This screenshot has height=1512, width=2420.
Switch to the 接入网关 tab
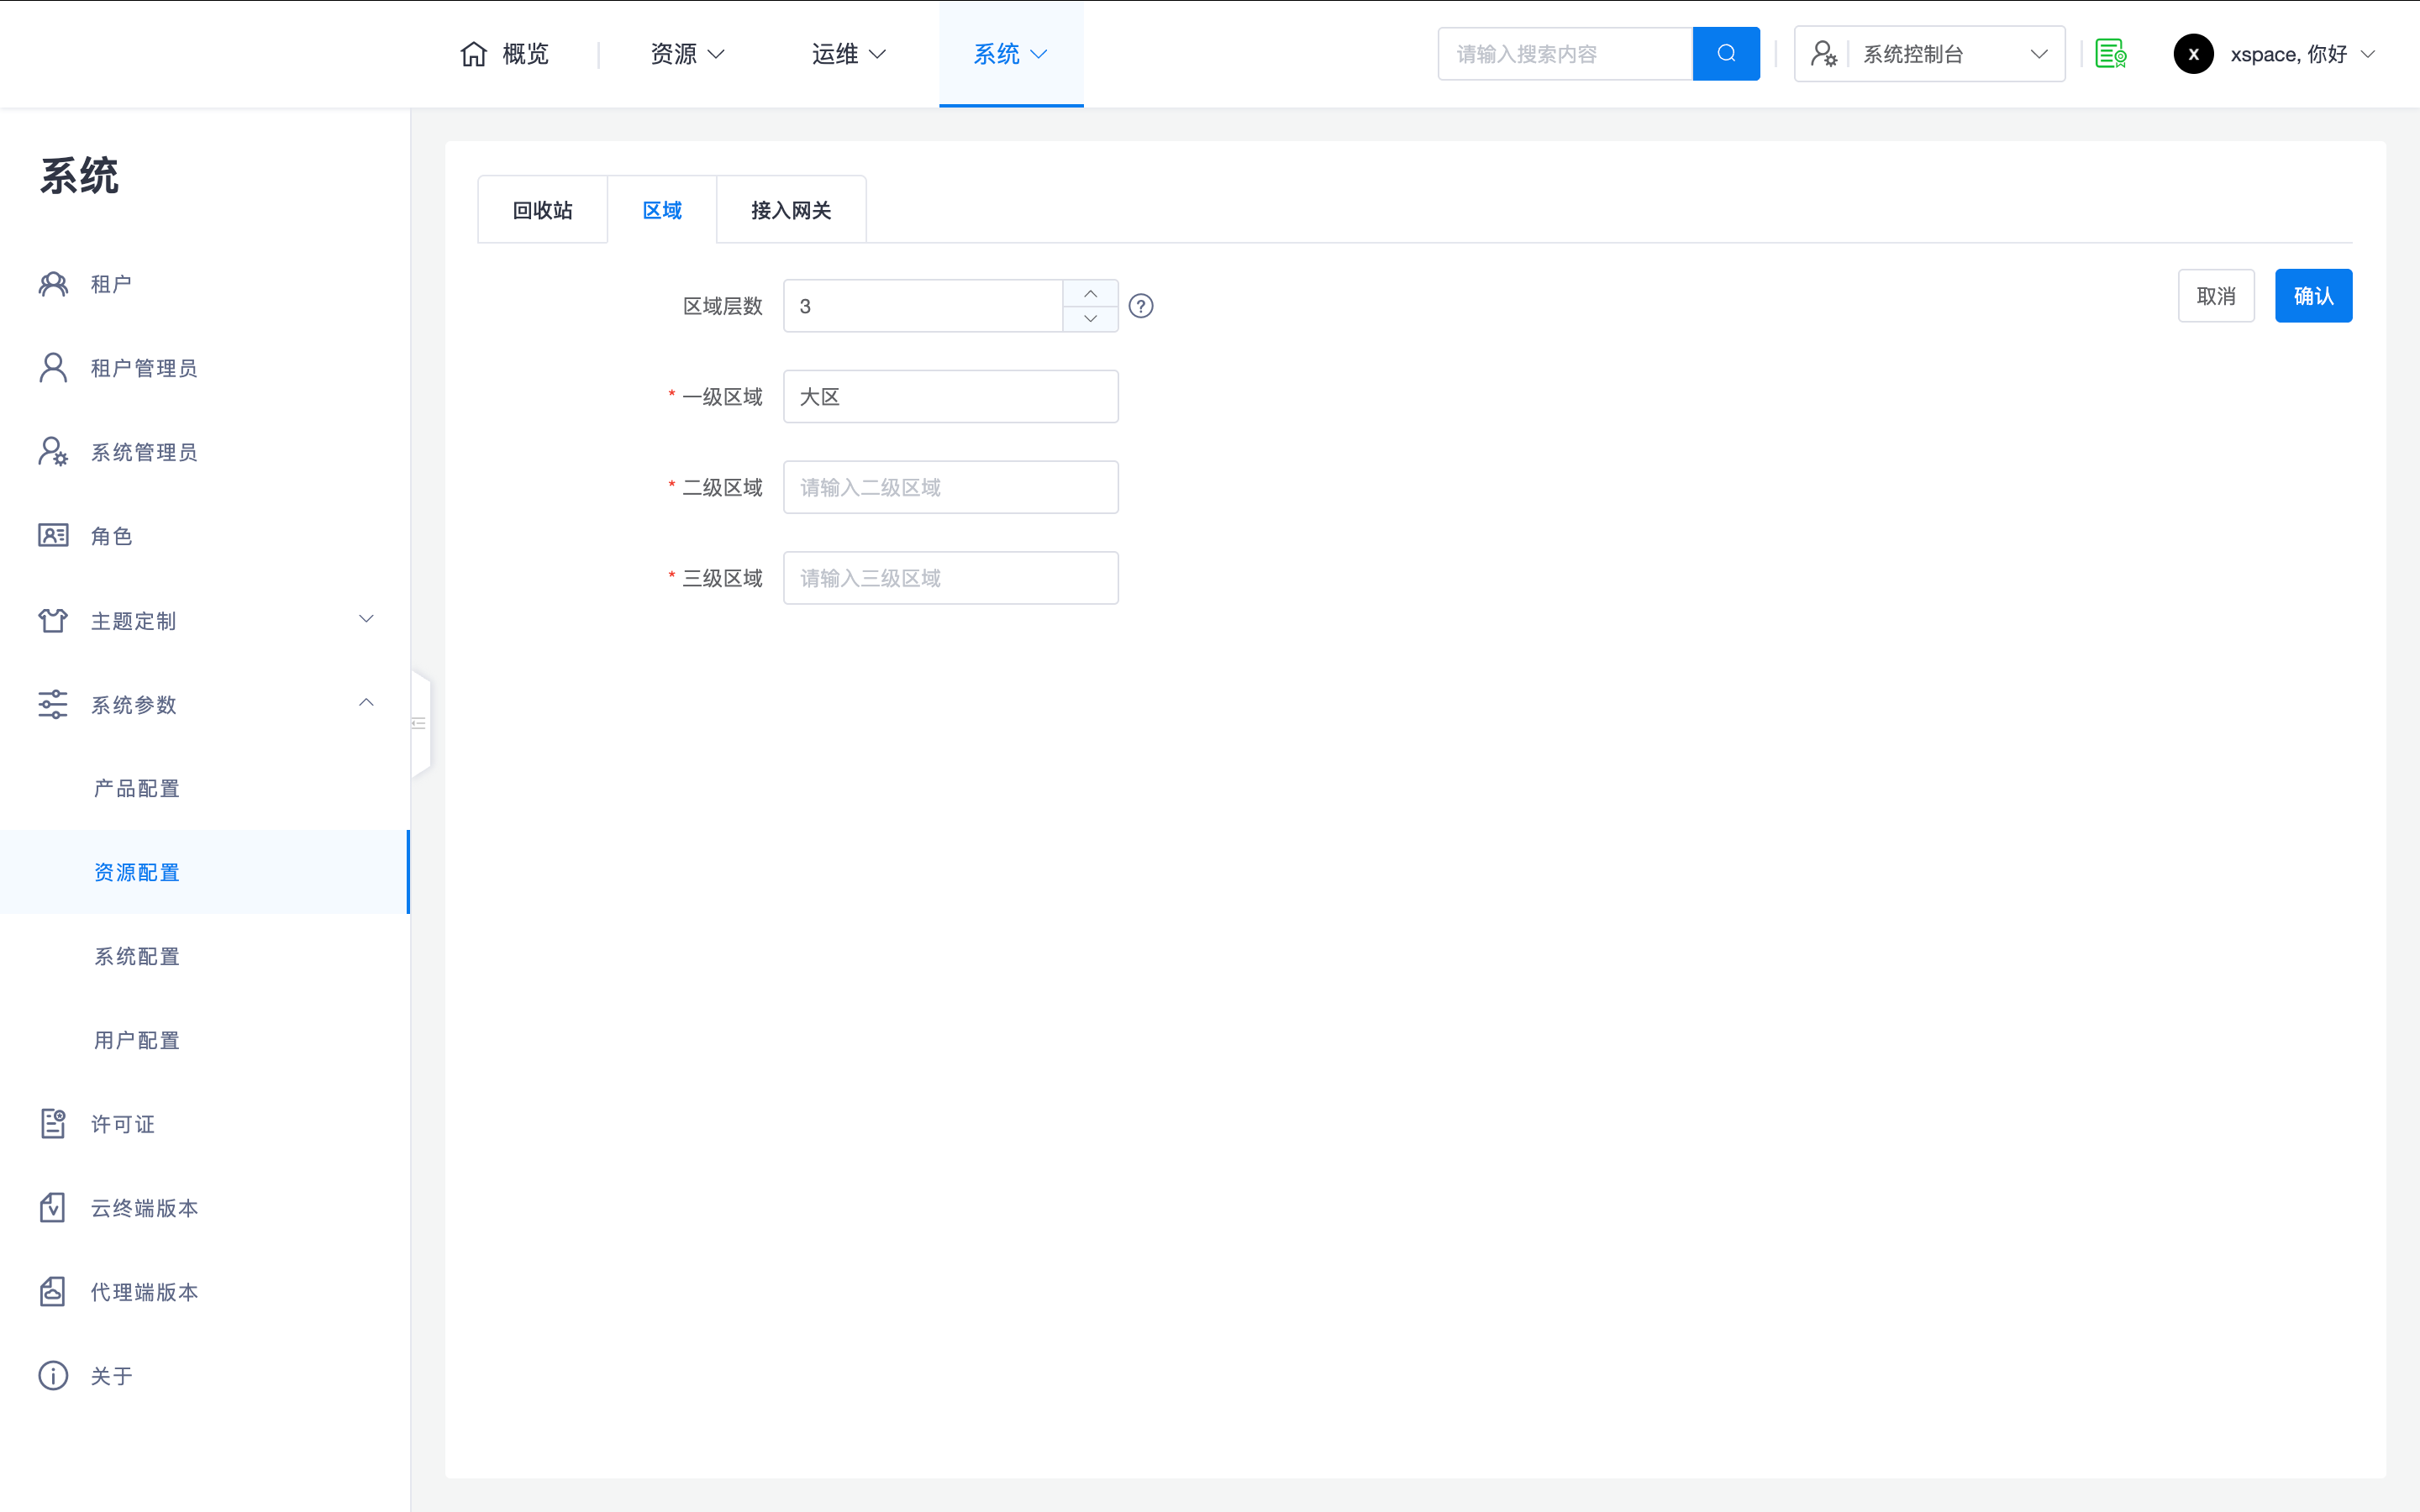[x=790, y=210]
